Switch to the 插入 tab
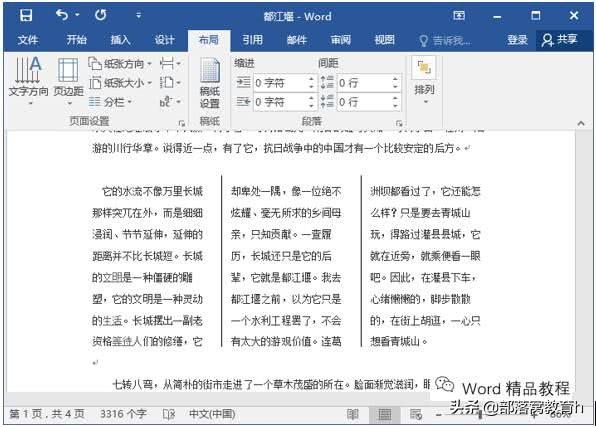Image resolution: width=596 pixels, height=427 pixels. [120, 40]
